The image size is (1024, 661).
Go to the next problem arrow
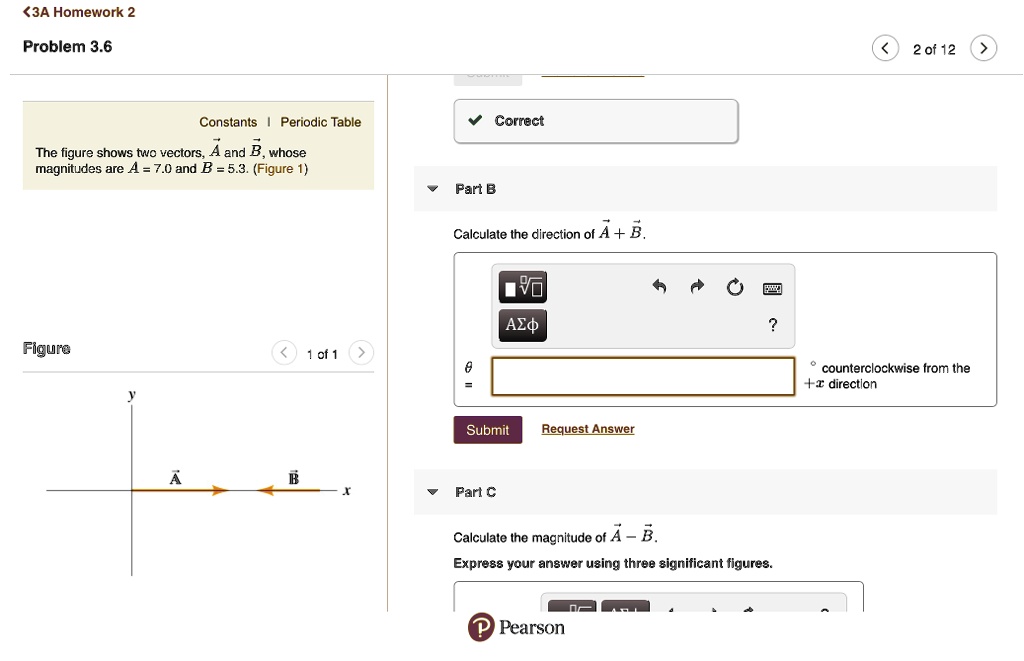point(984,49)
